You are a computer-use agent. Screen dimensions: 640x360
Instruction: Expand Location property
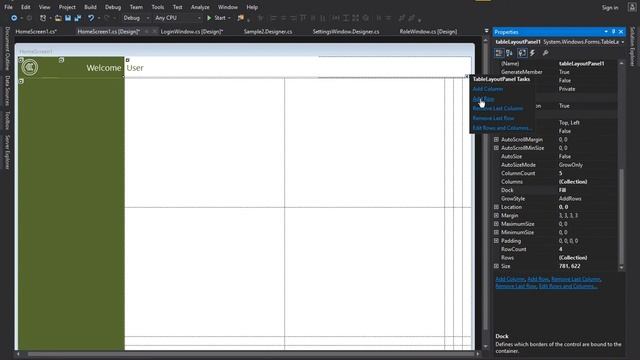(x=496, y=207)
